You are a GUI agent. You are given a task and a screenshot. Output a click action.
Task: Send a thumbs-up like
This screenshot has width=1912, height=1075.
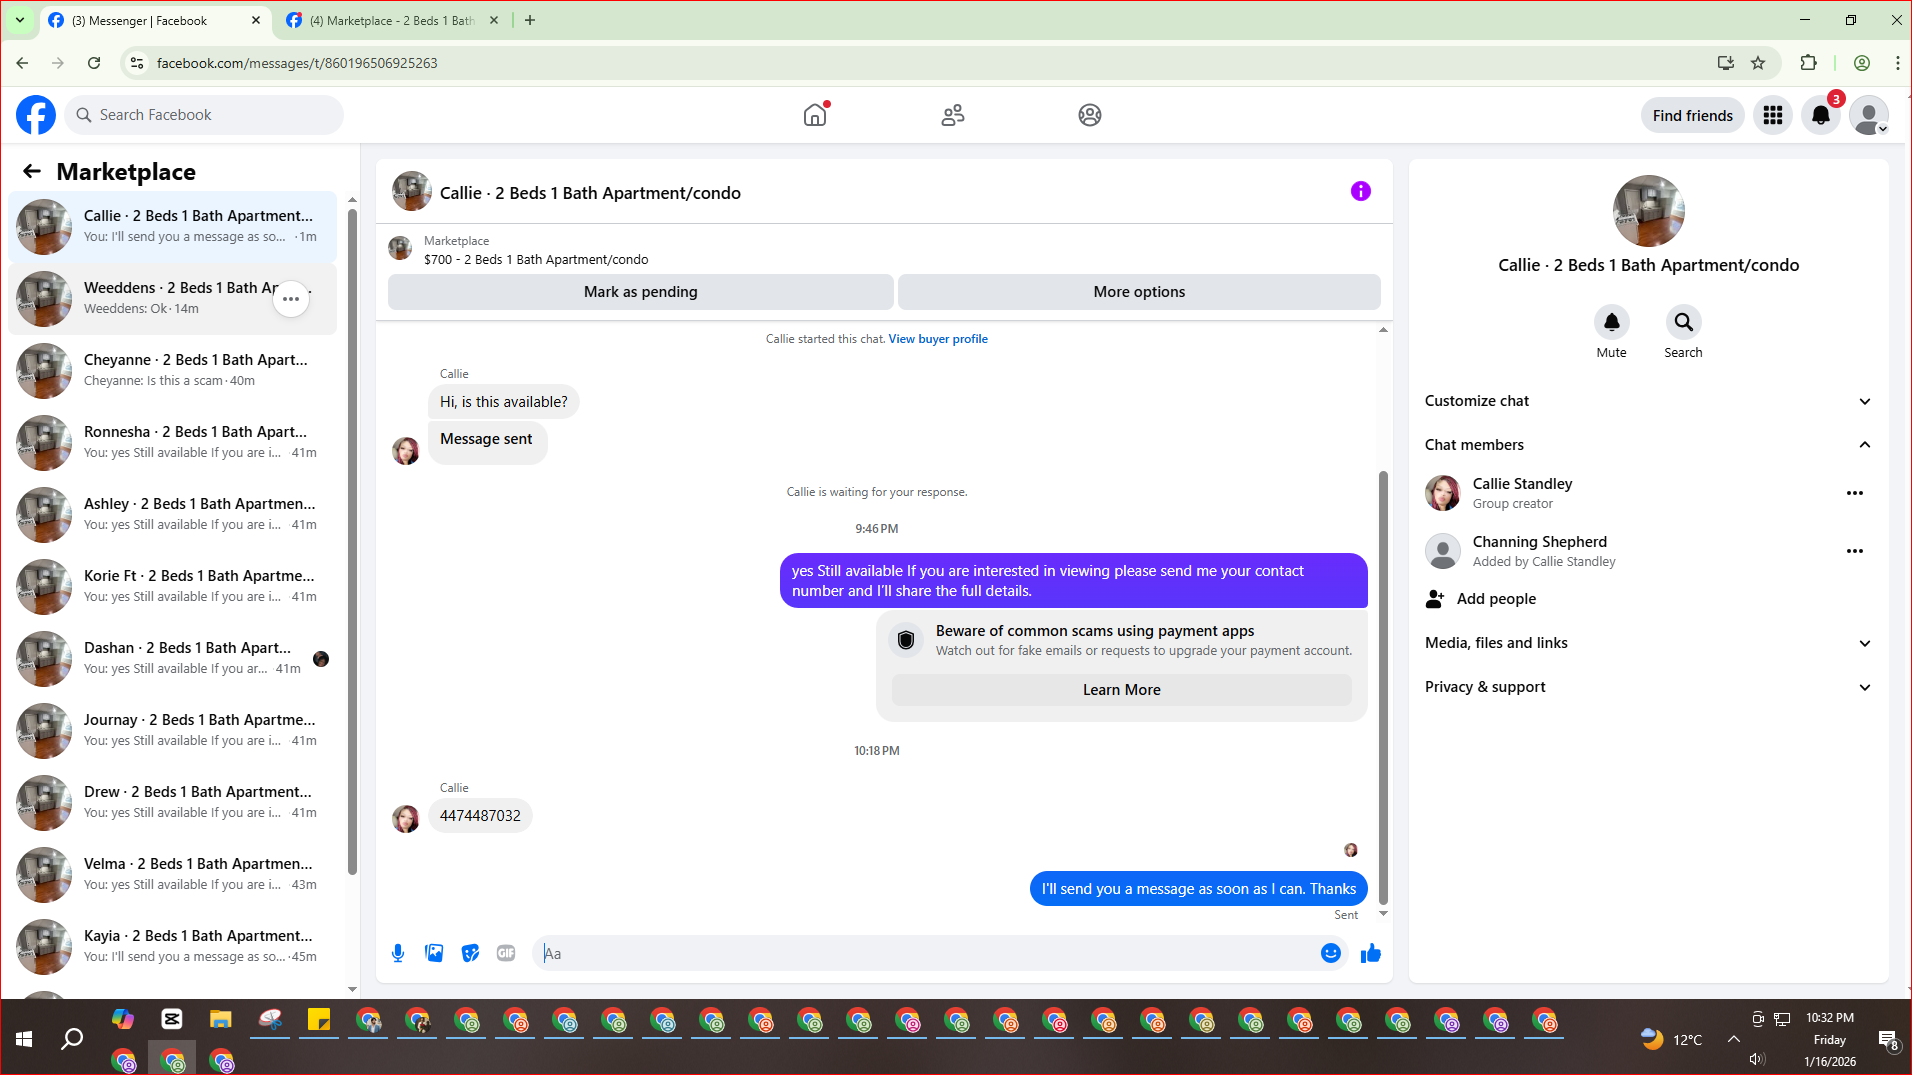coord(1370,953)
